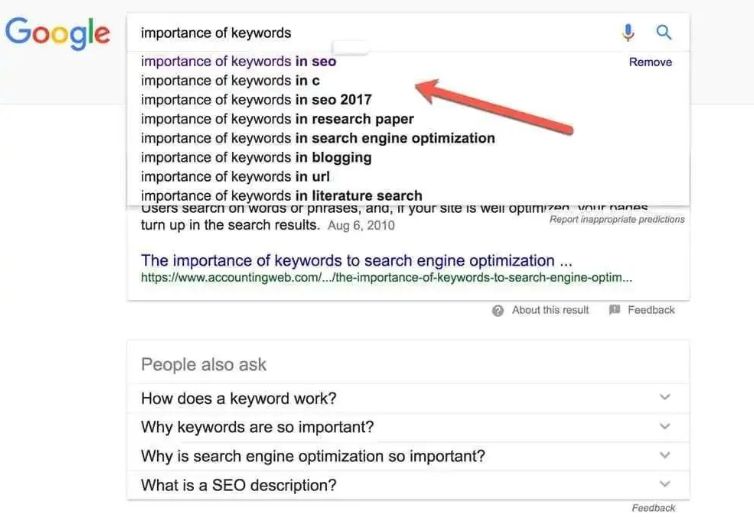Select "importance of keywords in blogging" suggestion

255,157
